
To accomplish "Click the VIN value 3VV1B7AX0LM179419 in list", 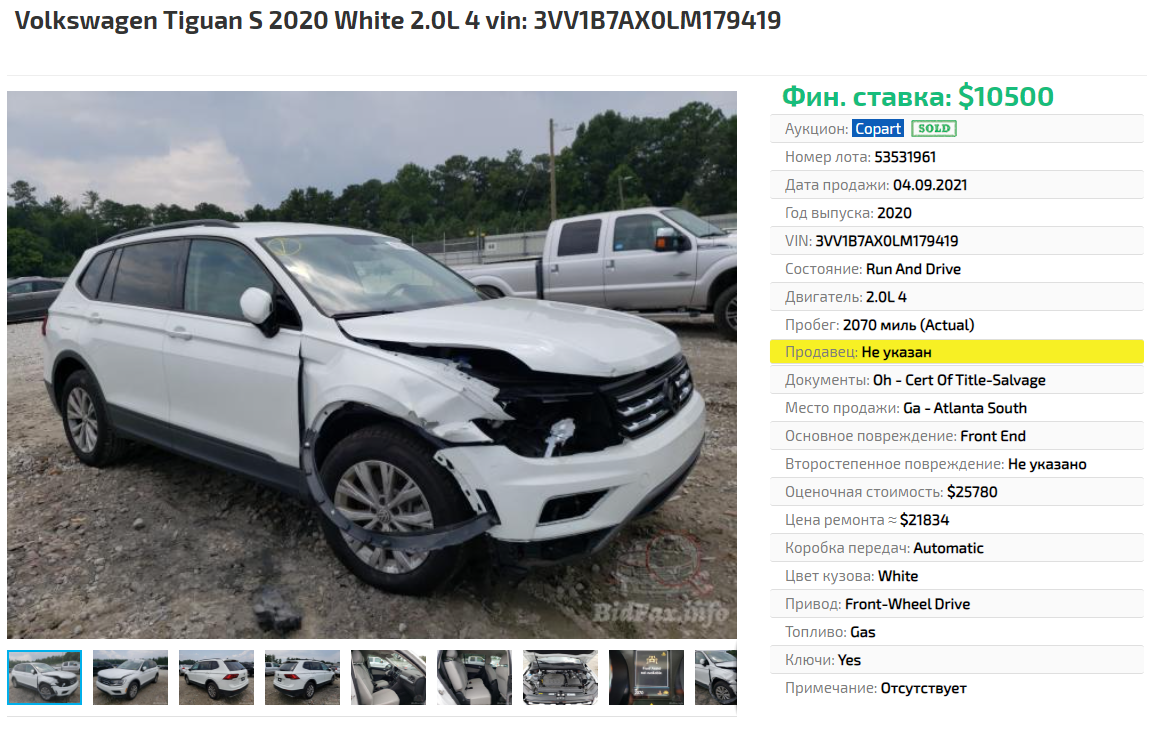I will pos(886,241).
